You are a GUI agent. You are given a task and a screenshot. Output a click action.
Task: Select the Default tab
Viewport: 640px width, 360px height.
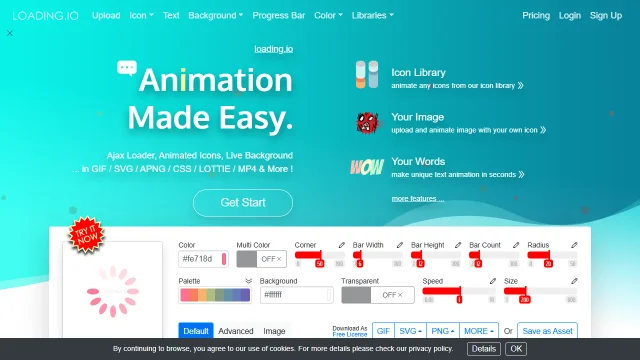click(x=196, y=331)
